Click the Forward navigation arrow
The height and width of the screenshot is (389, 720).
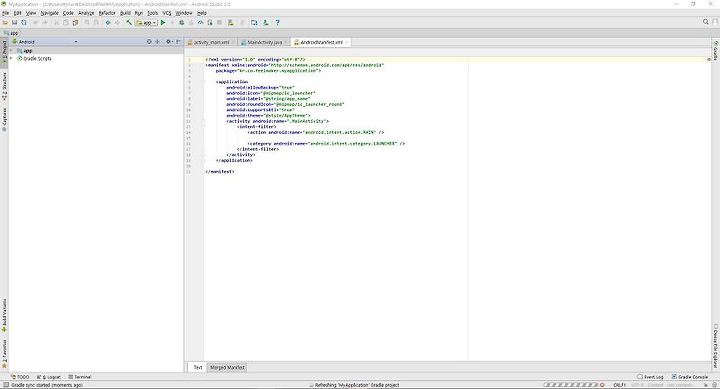coord(118,22)
